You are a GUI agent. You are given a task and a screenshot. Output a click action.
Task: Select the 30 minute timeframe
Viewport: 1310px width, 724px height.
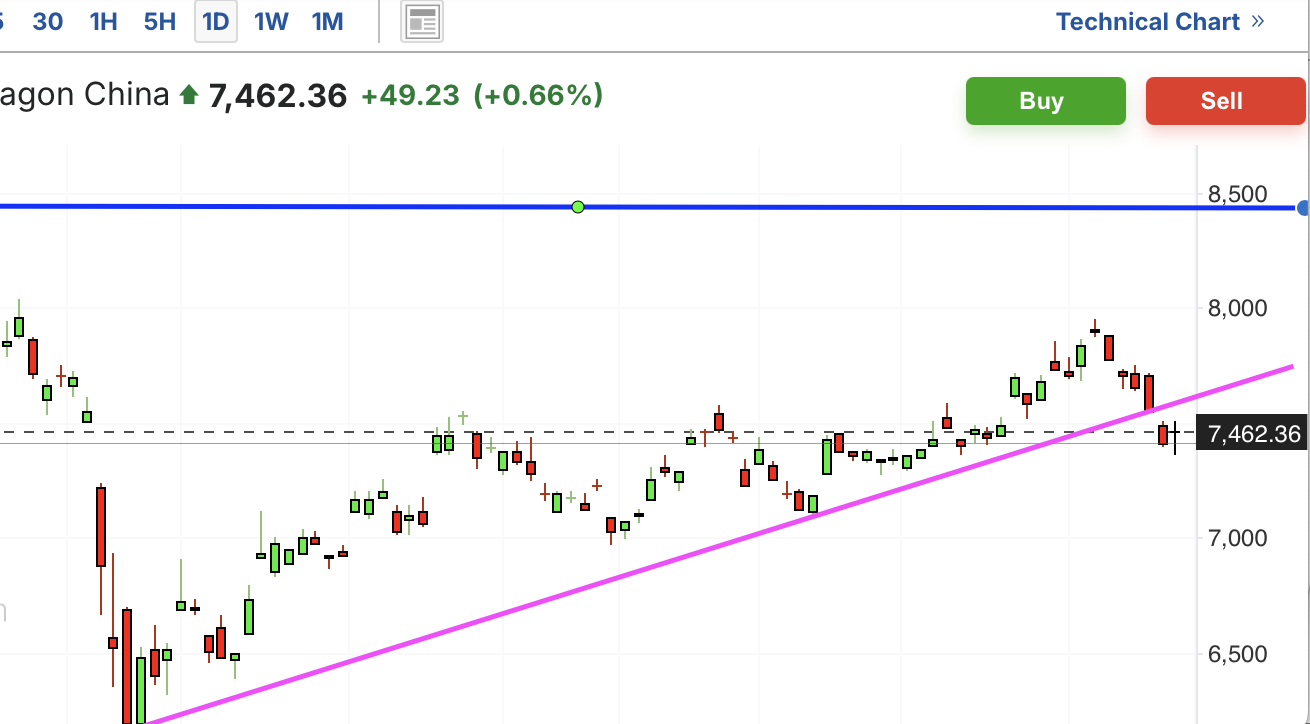click(x=48, y=21)
